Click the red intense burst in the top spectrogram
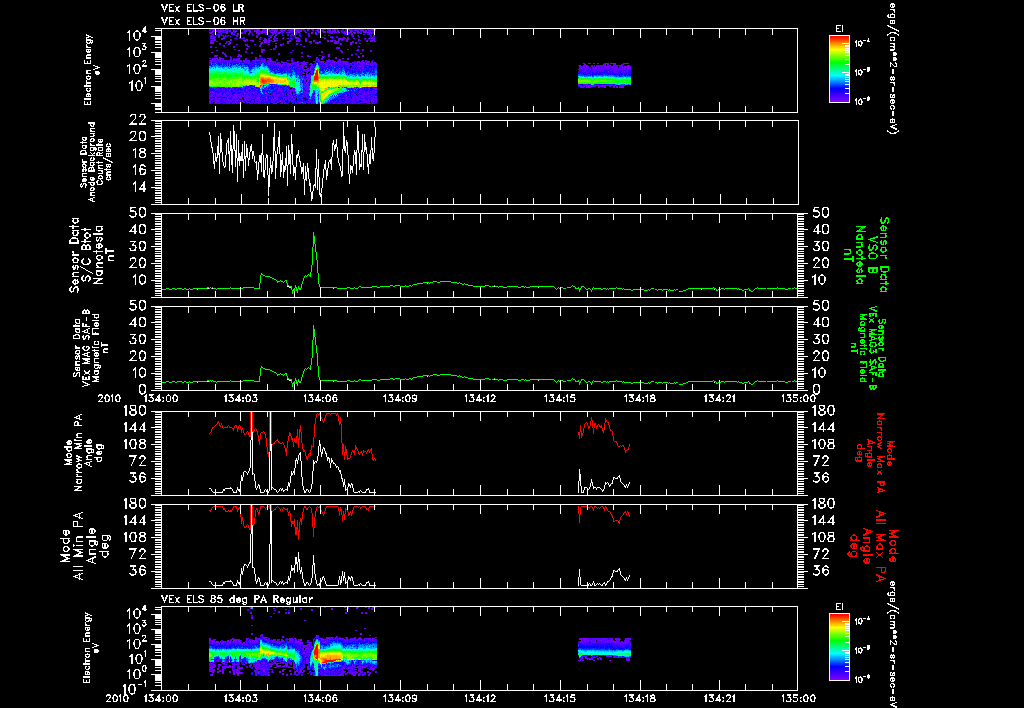The width and height of the screenshot is (1024, 708). point(316,76)
